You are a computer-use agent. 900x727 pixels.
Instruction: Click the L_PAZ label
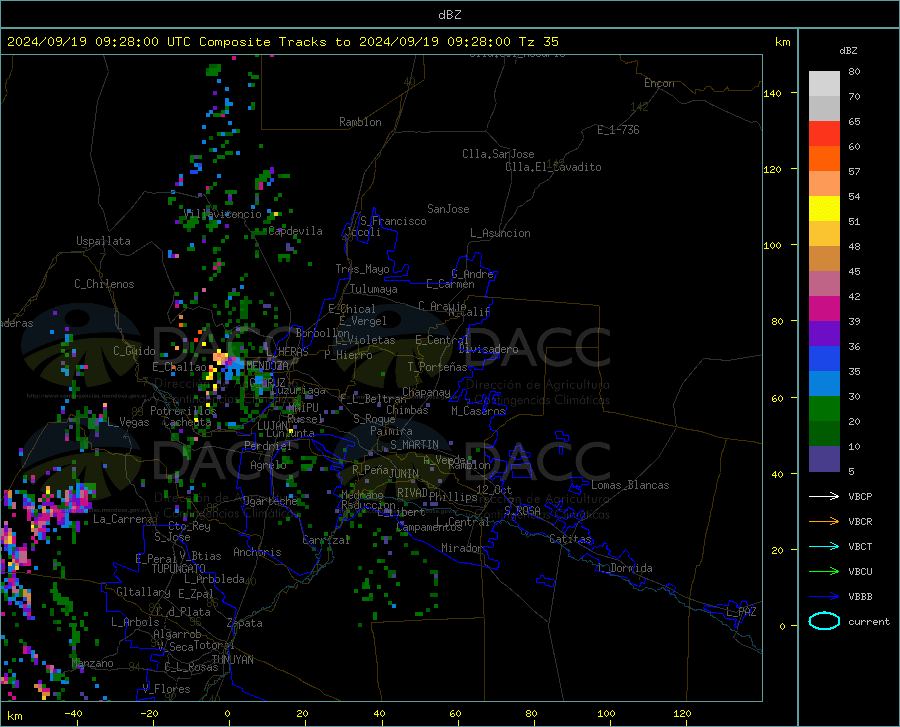pyautogui.click(x=741, y=612)
